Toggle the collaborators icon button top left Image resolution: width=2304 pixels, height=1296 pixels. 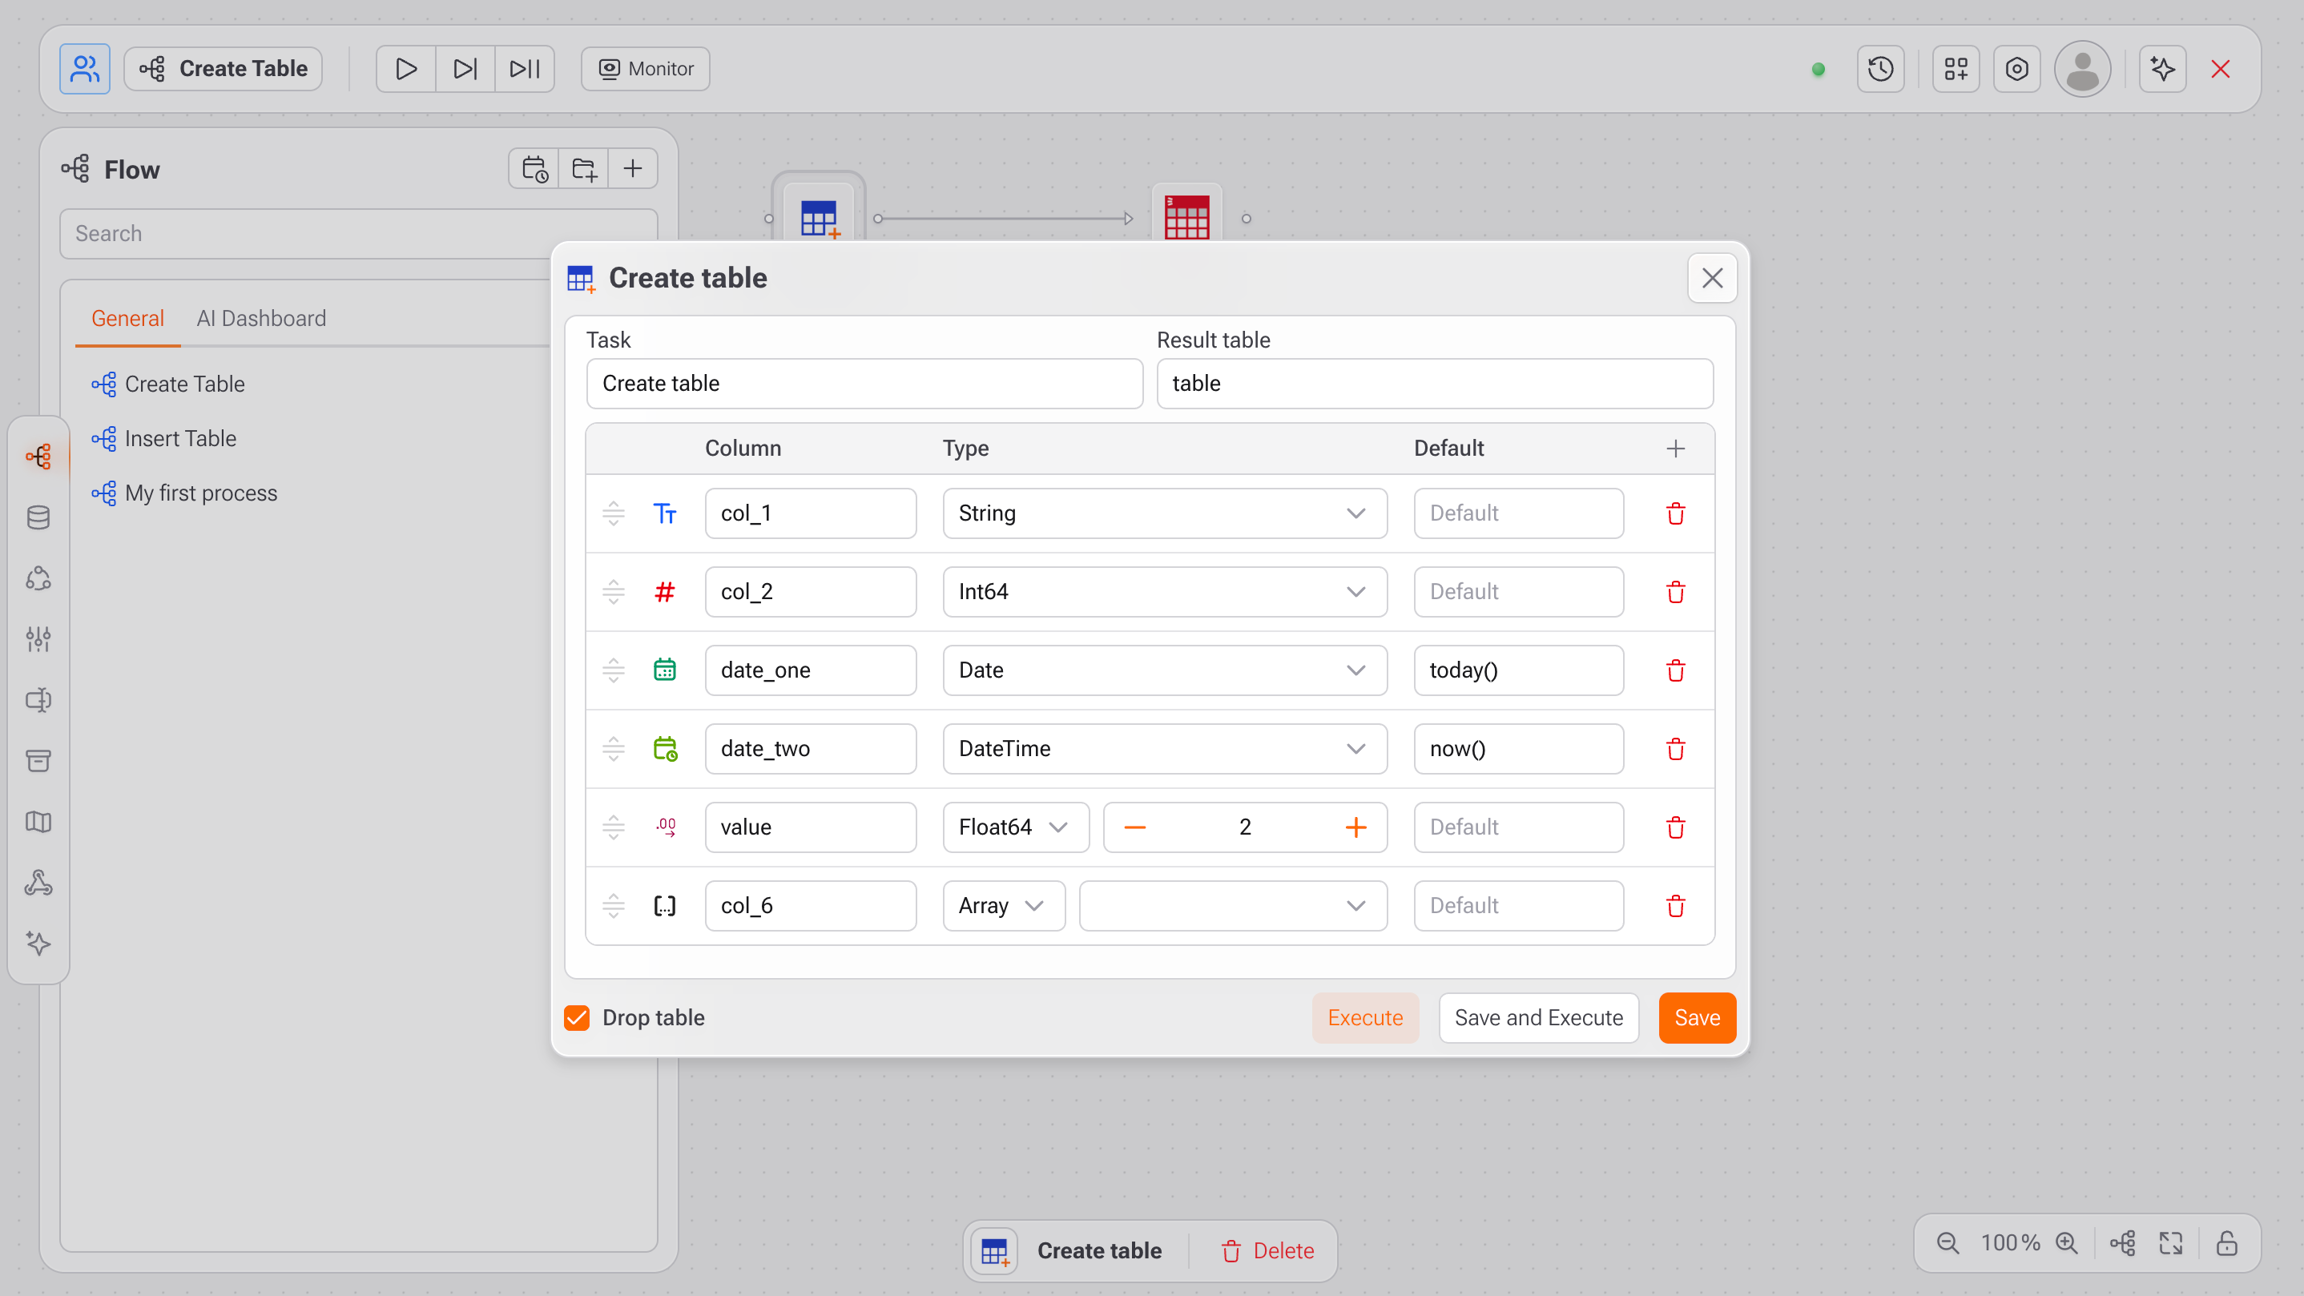pos(84,69)
